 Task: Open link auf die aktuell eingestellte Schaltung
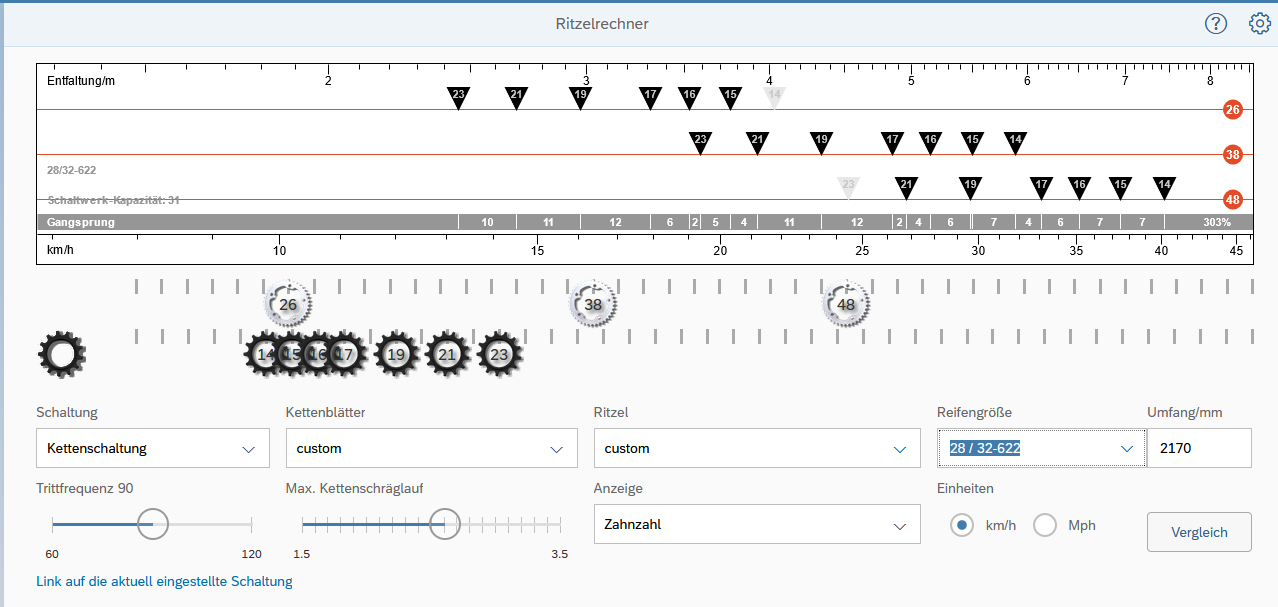[x=164, y=581]
